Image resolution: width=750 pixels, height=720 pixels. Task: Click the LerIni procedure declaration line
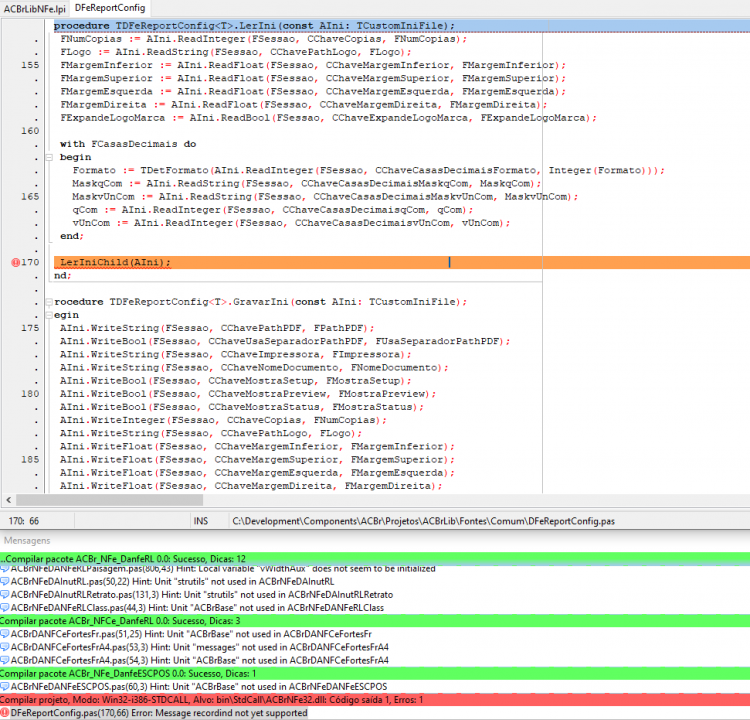click(402, 26)
